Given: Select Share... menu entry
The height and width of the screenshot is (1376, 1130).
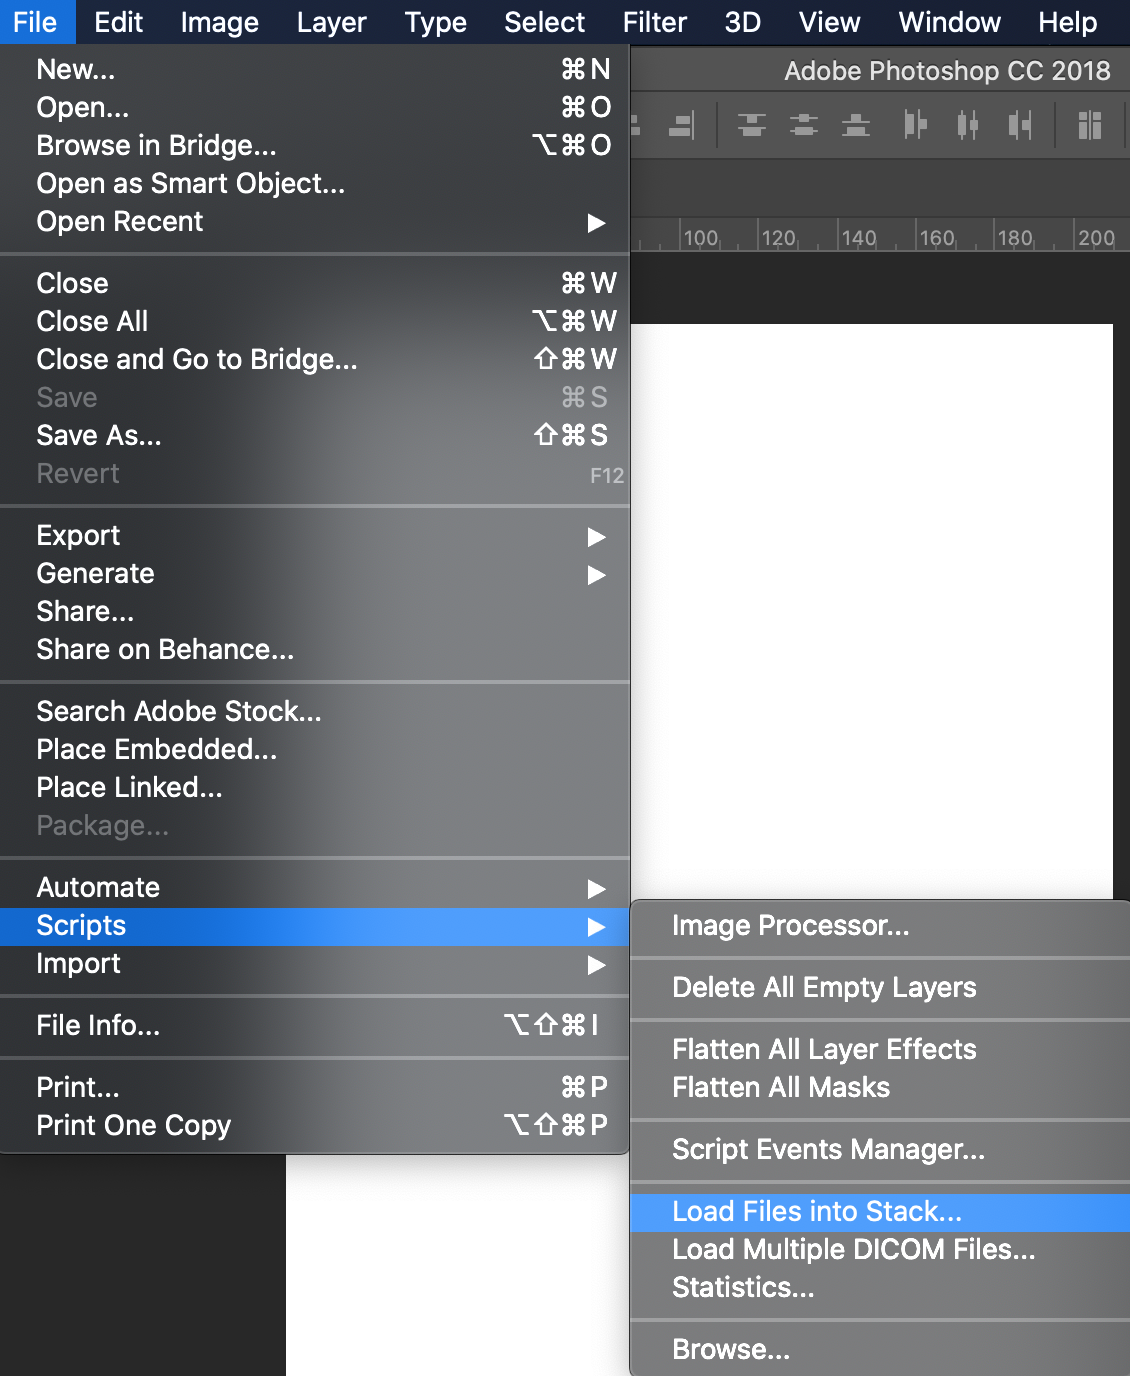Looking at the screenshot, I should 315,611.
